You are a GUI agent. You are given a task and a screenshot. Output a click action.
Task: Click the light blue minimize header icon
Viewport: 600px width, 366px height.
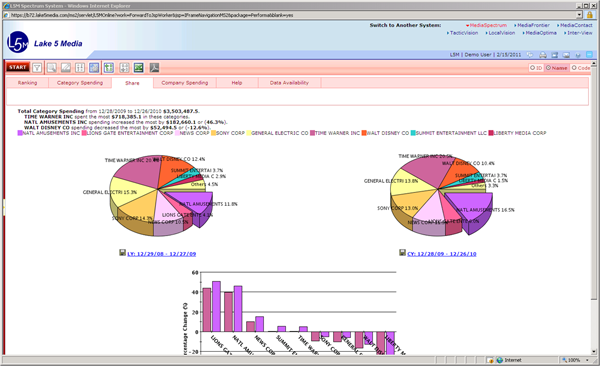pyautogui.click(x=590, y=55)
